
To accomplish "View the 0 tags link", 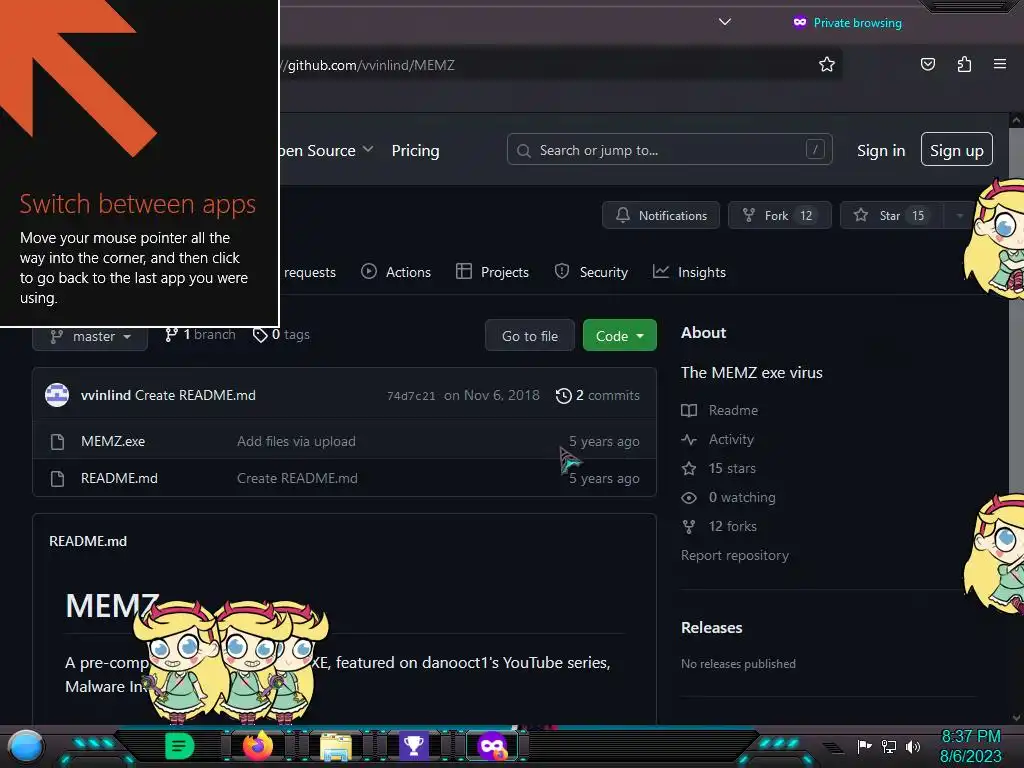I will pos(281,334).
